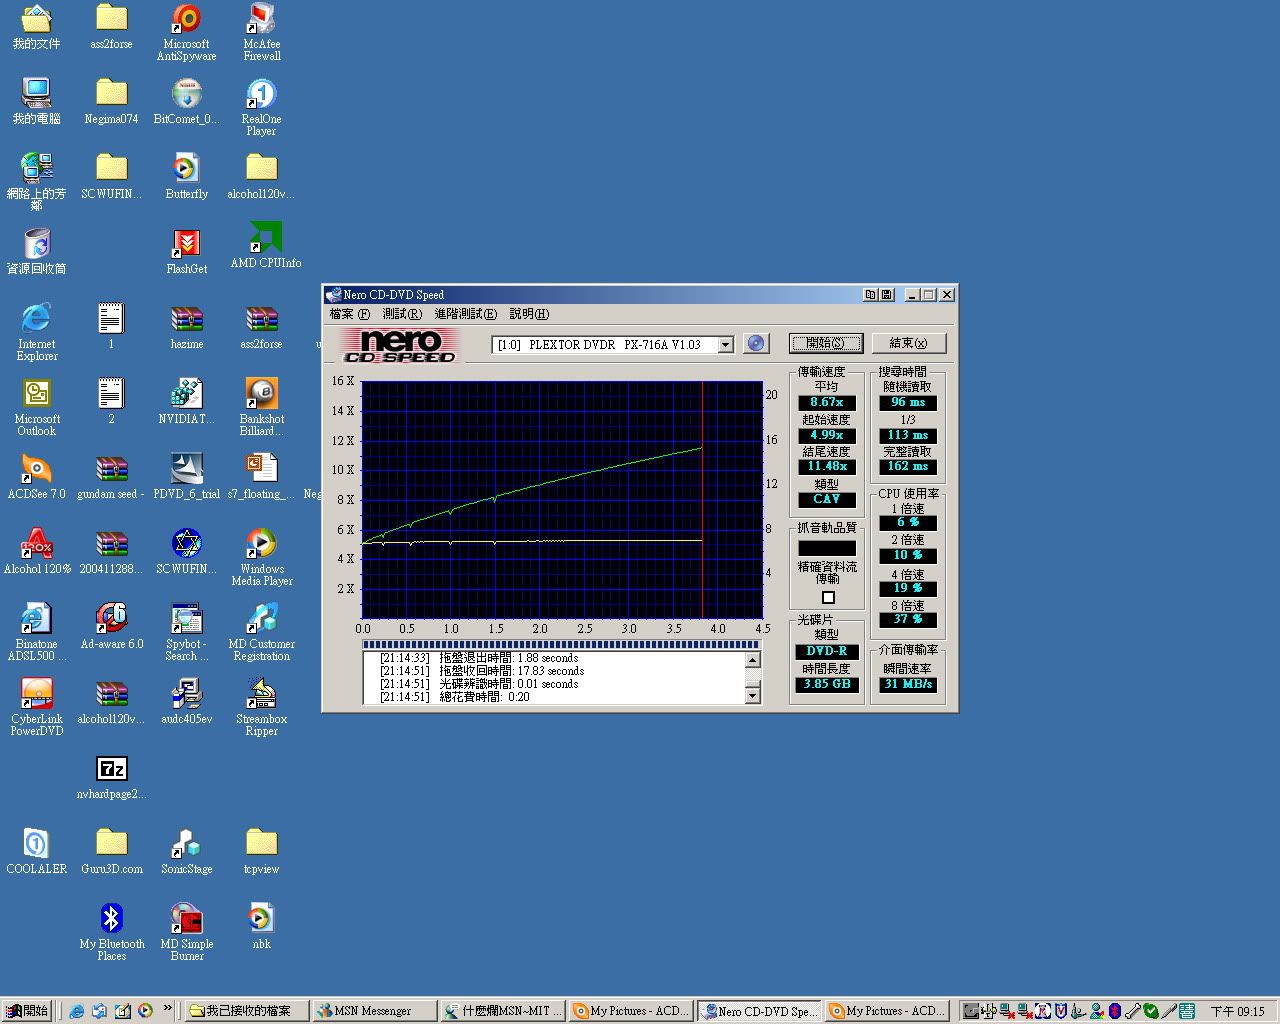Select the ACDSee 7.0 desktop icon
Screen dimensions: 1280x1024
coord(37,476)
